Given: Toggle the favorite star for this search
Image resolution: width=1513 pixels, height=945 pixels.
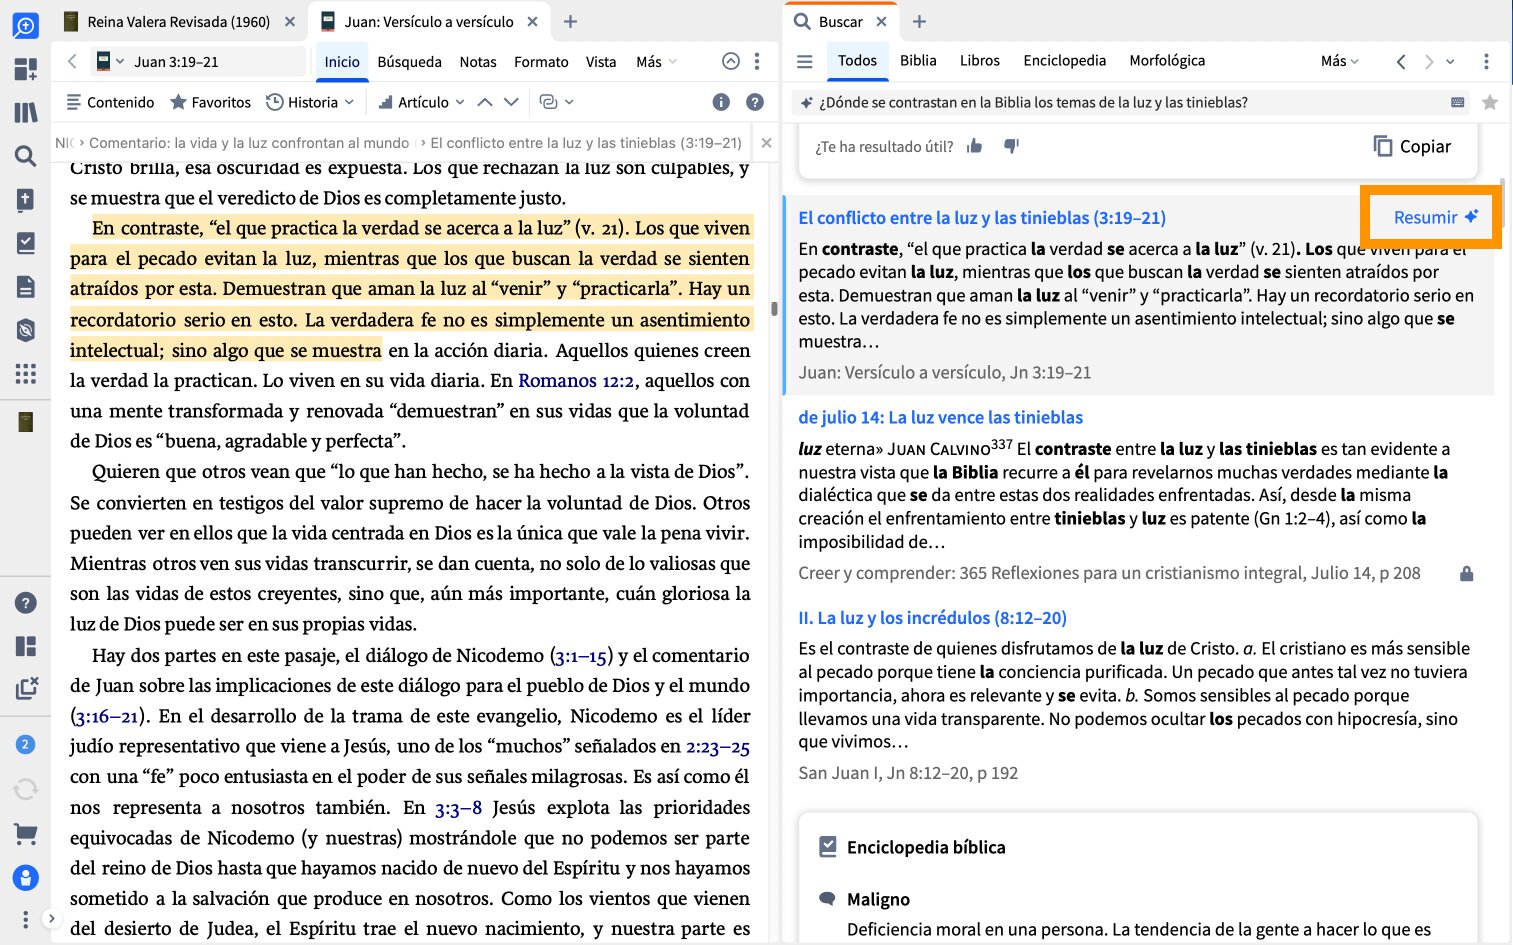Looking at the screenshot, I should click(1490, 102).
